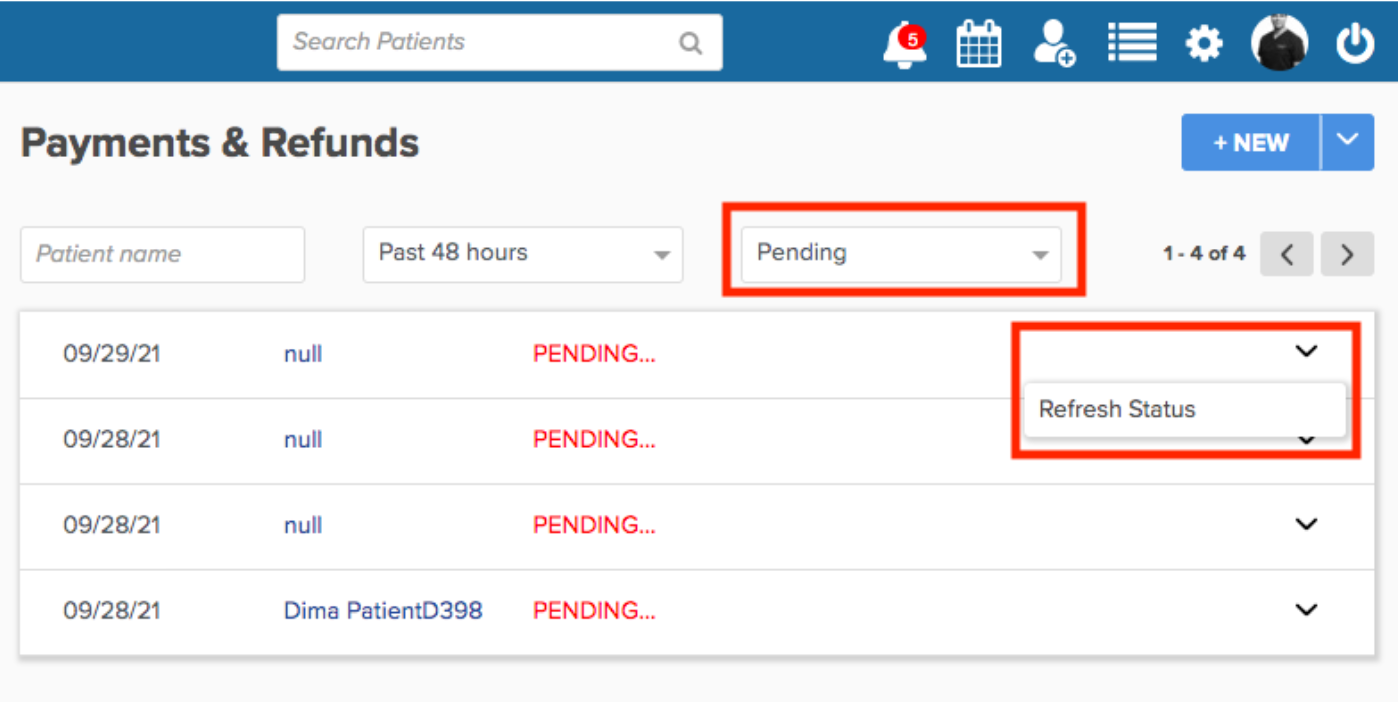Expand chevron on Dima PatientD398 row
This screenshot has width=1398, height=702.
(x=1306, y=609)
